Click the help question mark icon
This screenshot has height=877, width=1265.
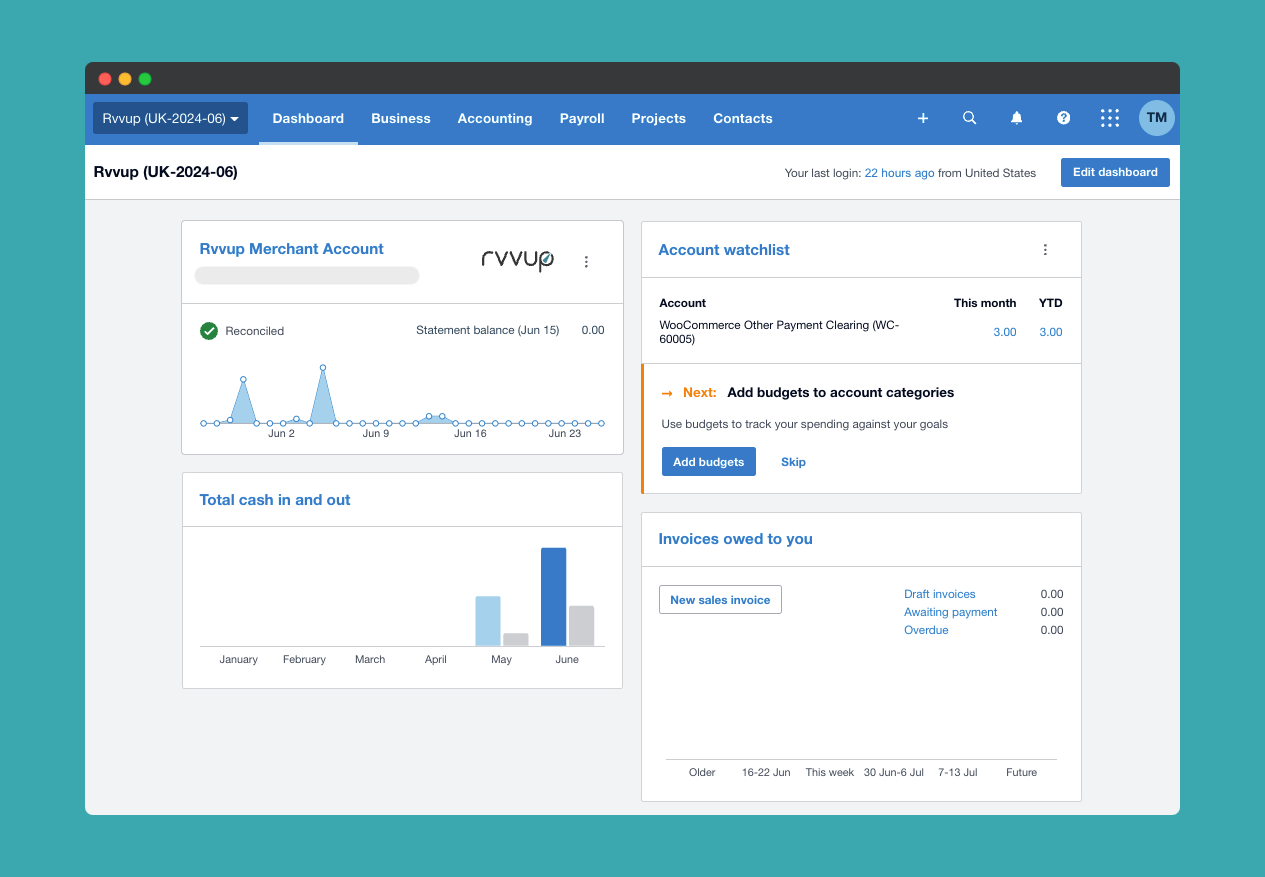[x=1063, y=118]
